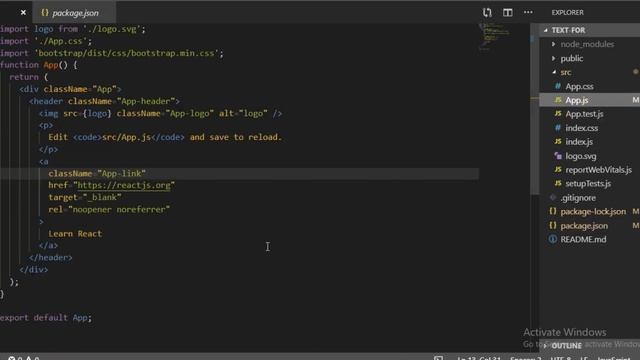Click the SVG icon beside logo.svg
The height and width of the screenshot is (360, 640).
(558, 156)
